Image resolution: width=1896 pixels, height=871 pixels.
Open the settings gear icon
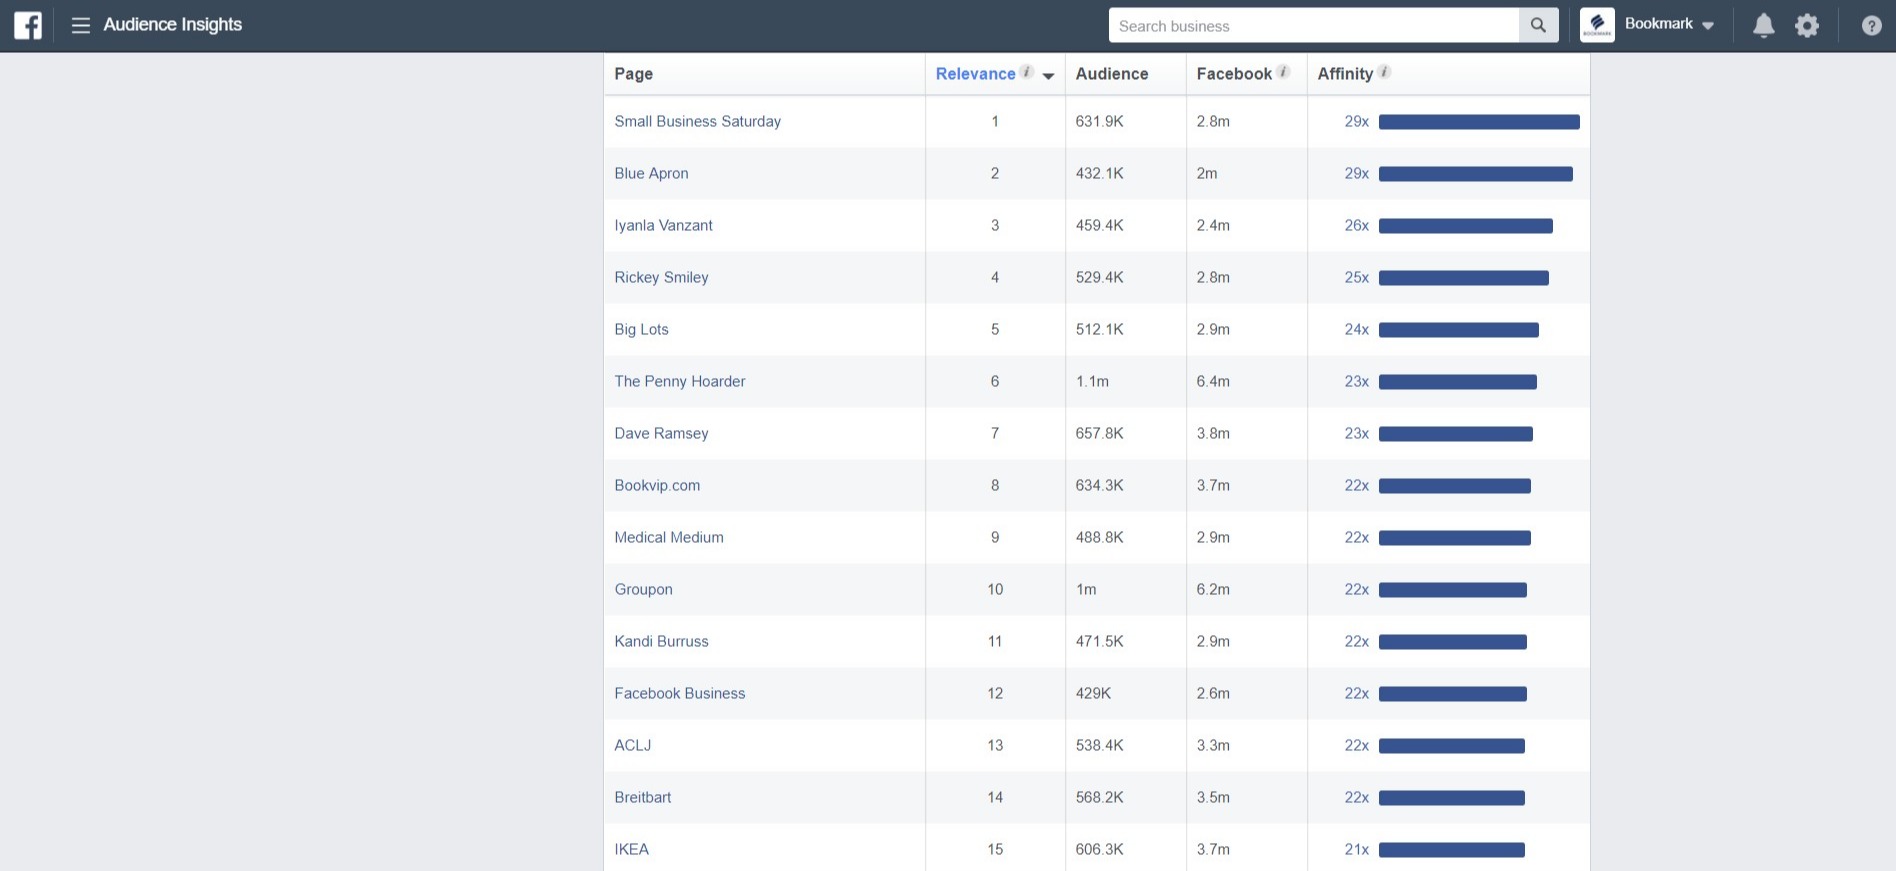pyautogui.click(x=1807, y=26)
